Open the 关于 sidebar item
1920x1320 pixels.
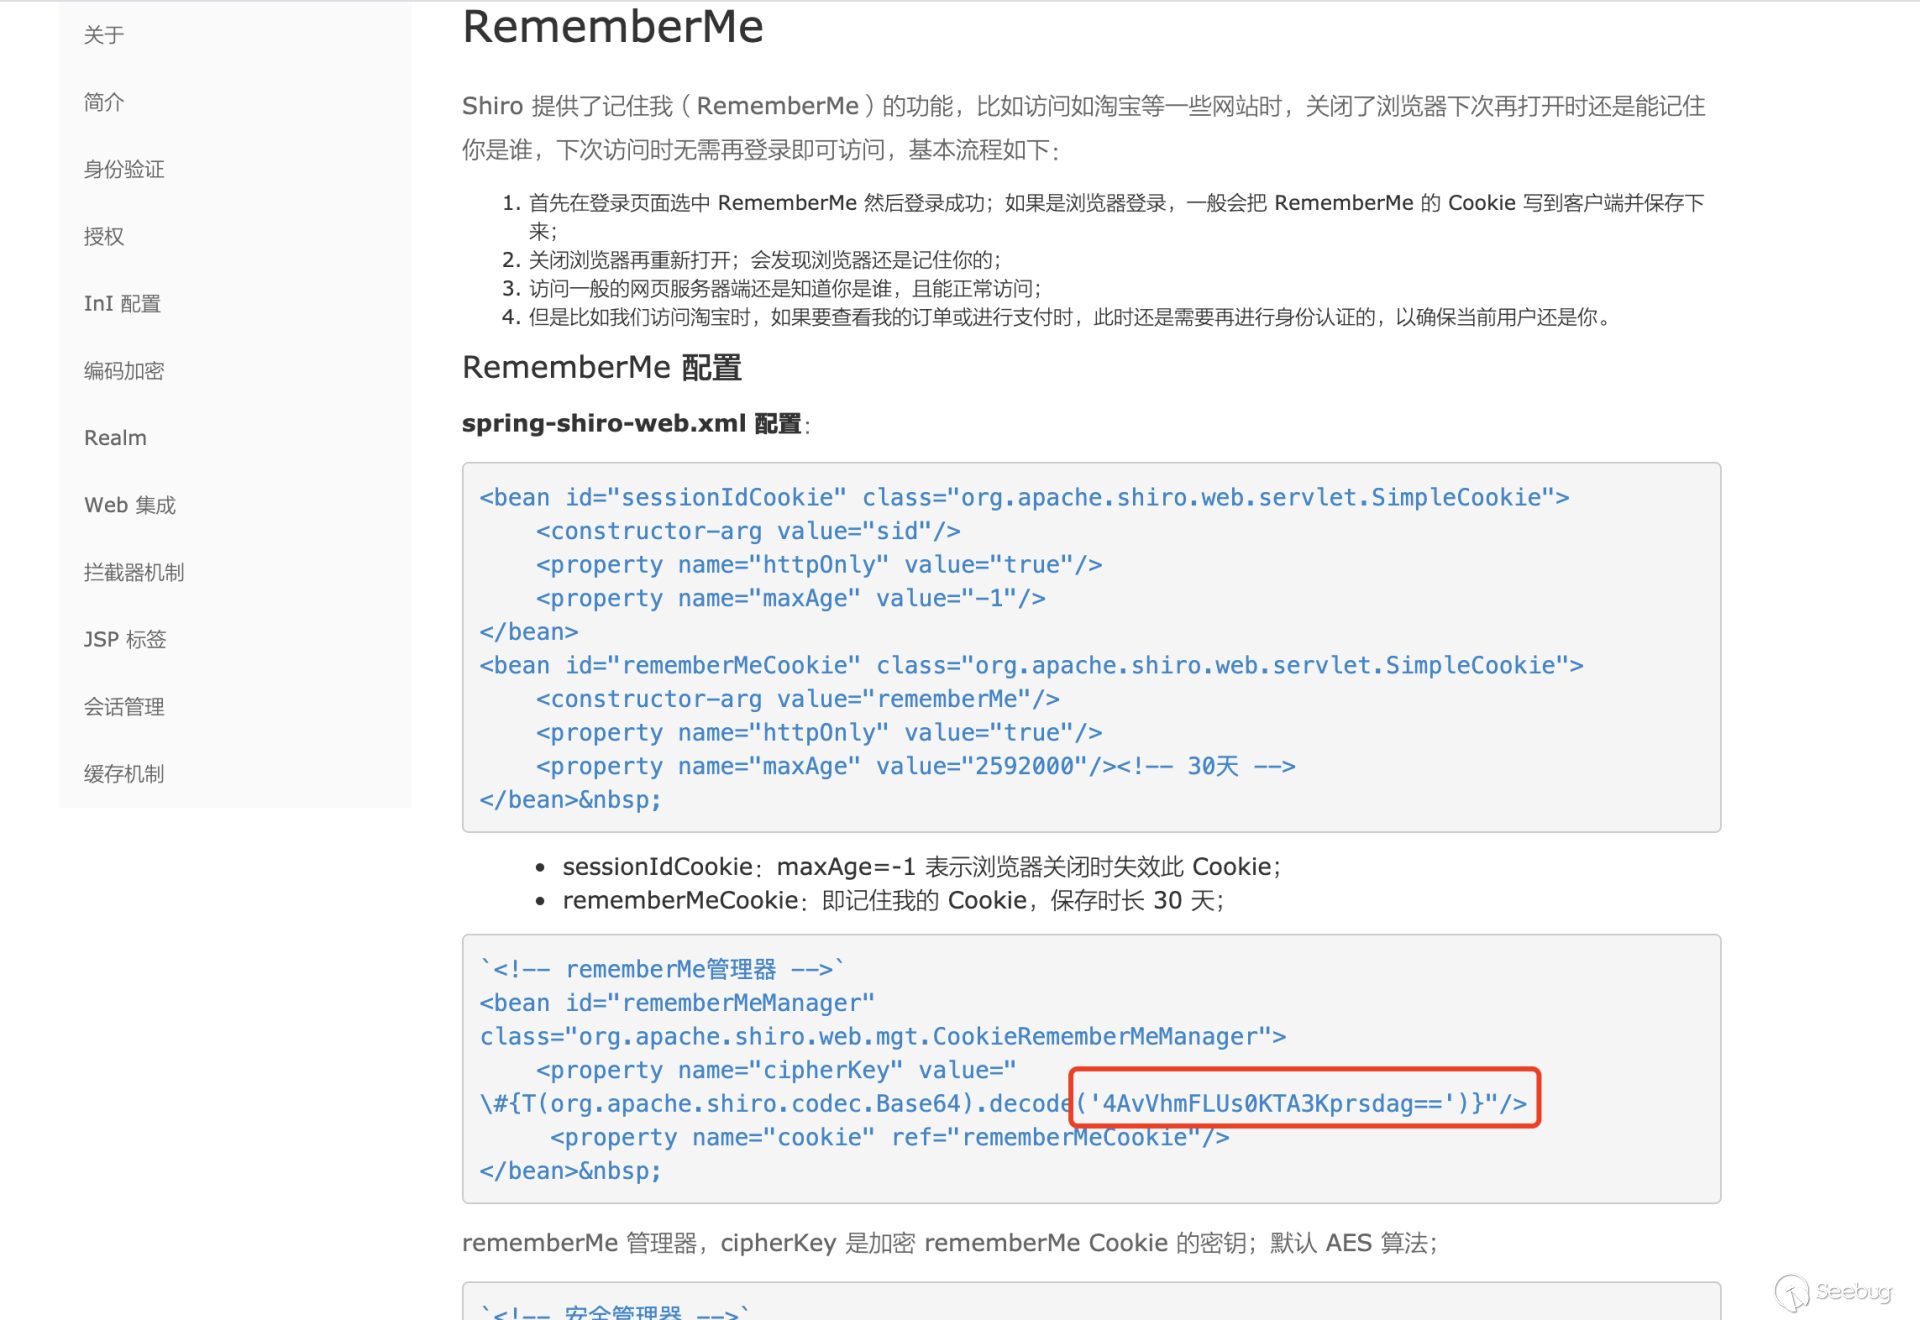[104, 35]
